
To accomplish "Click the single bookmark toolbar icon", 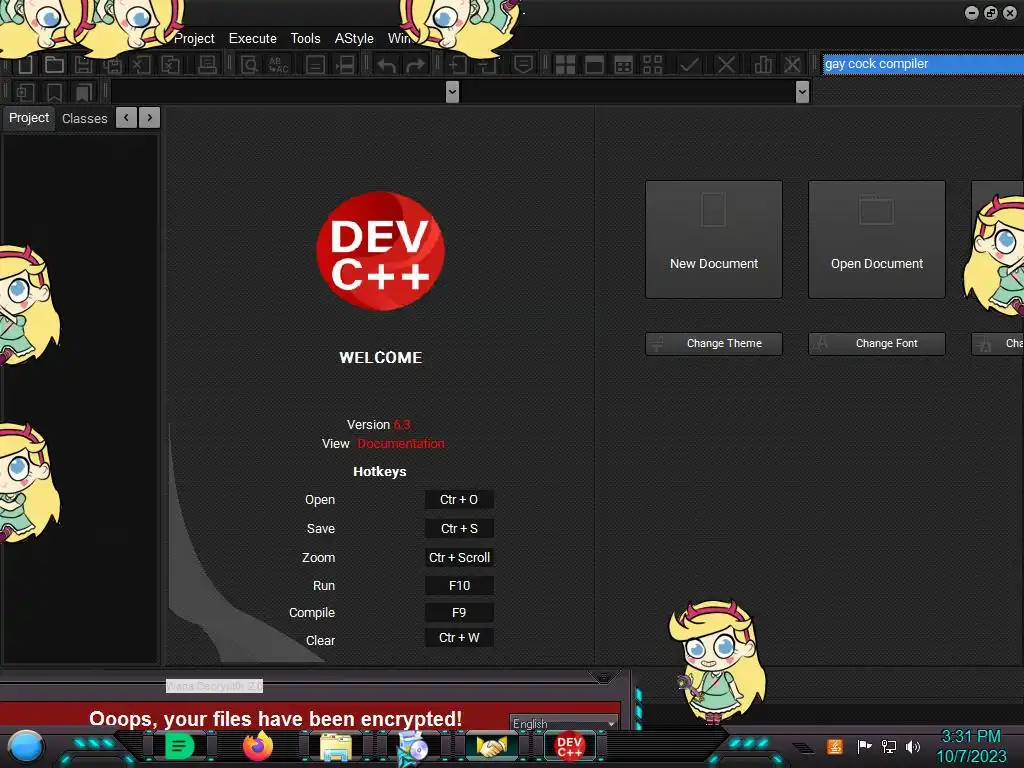I will pyautogui.click(x=54, y=92).
